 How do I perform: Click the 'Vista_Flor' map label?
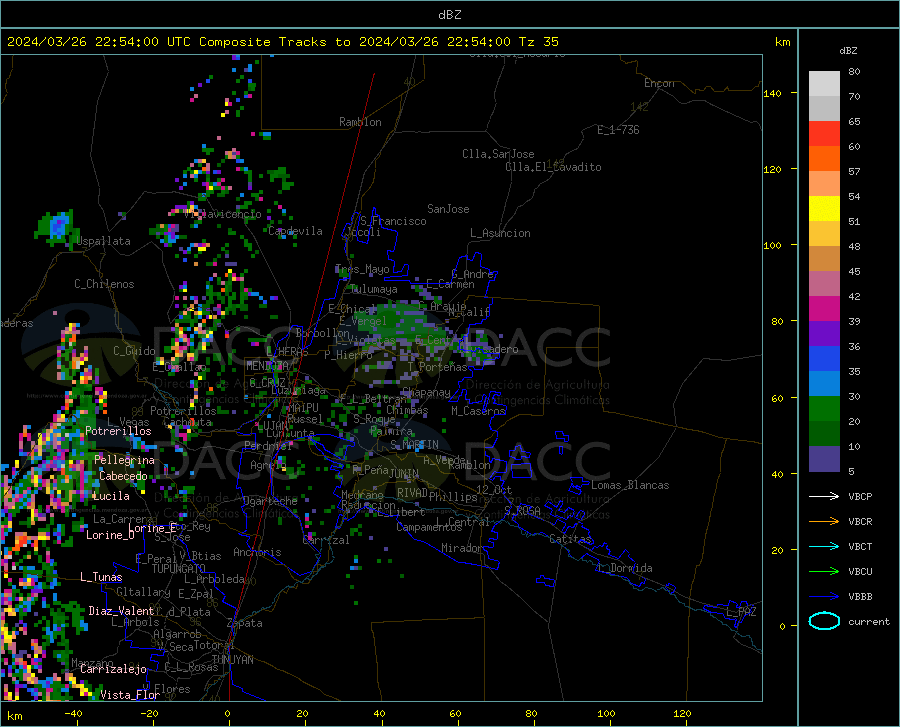(x=130, y=695)
